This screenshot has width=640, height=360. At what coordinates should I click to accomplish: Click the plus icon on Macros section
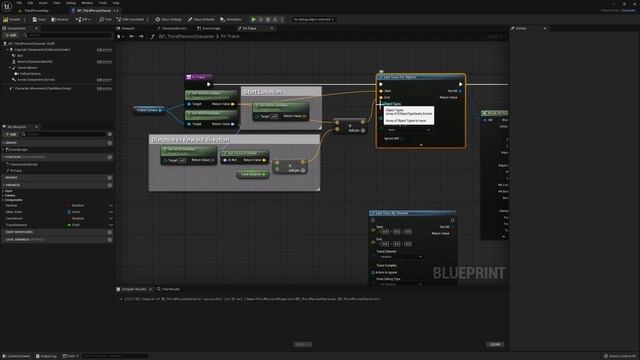click(x=110, y=178)
